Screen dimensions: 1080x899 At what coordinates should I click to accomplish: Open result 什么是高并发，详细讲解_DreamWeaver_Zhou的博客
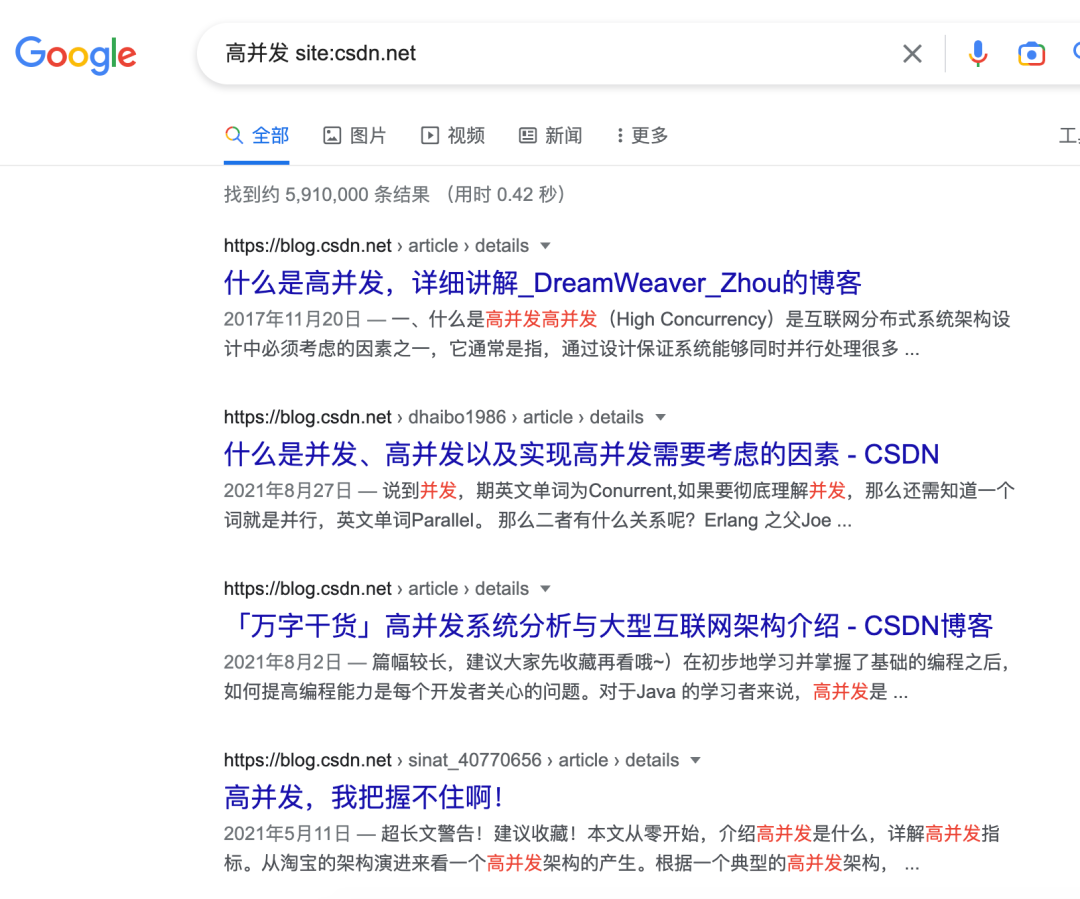pos(543,283)
